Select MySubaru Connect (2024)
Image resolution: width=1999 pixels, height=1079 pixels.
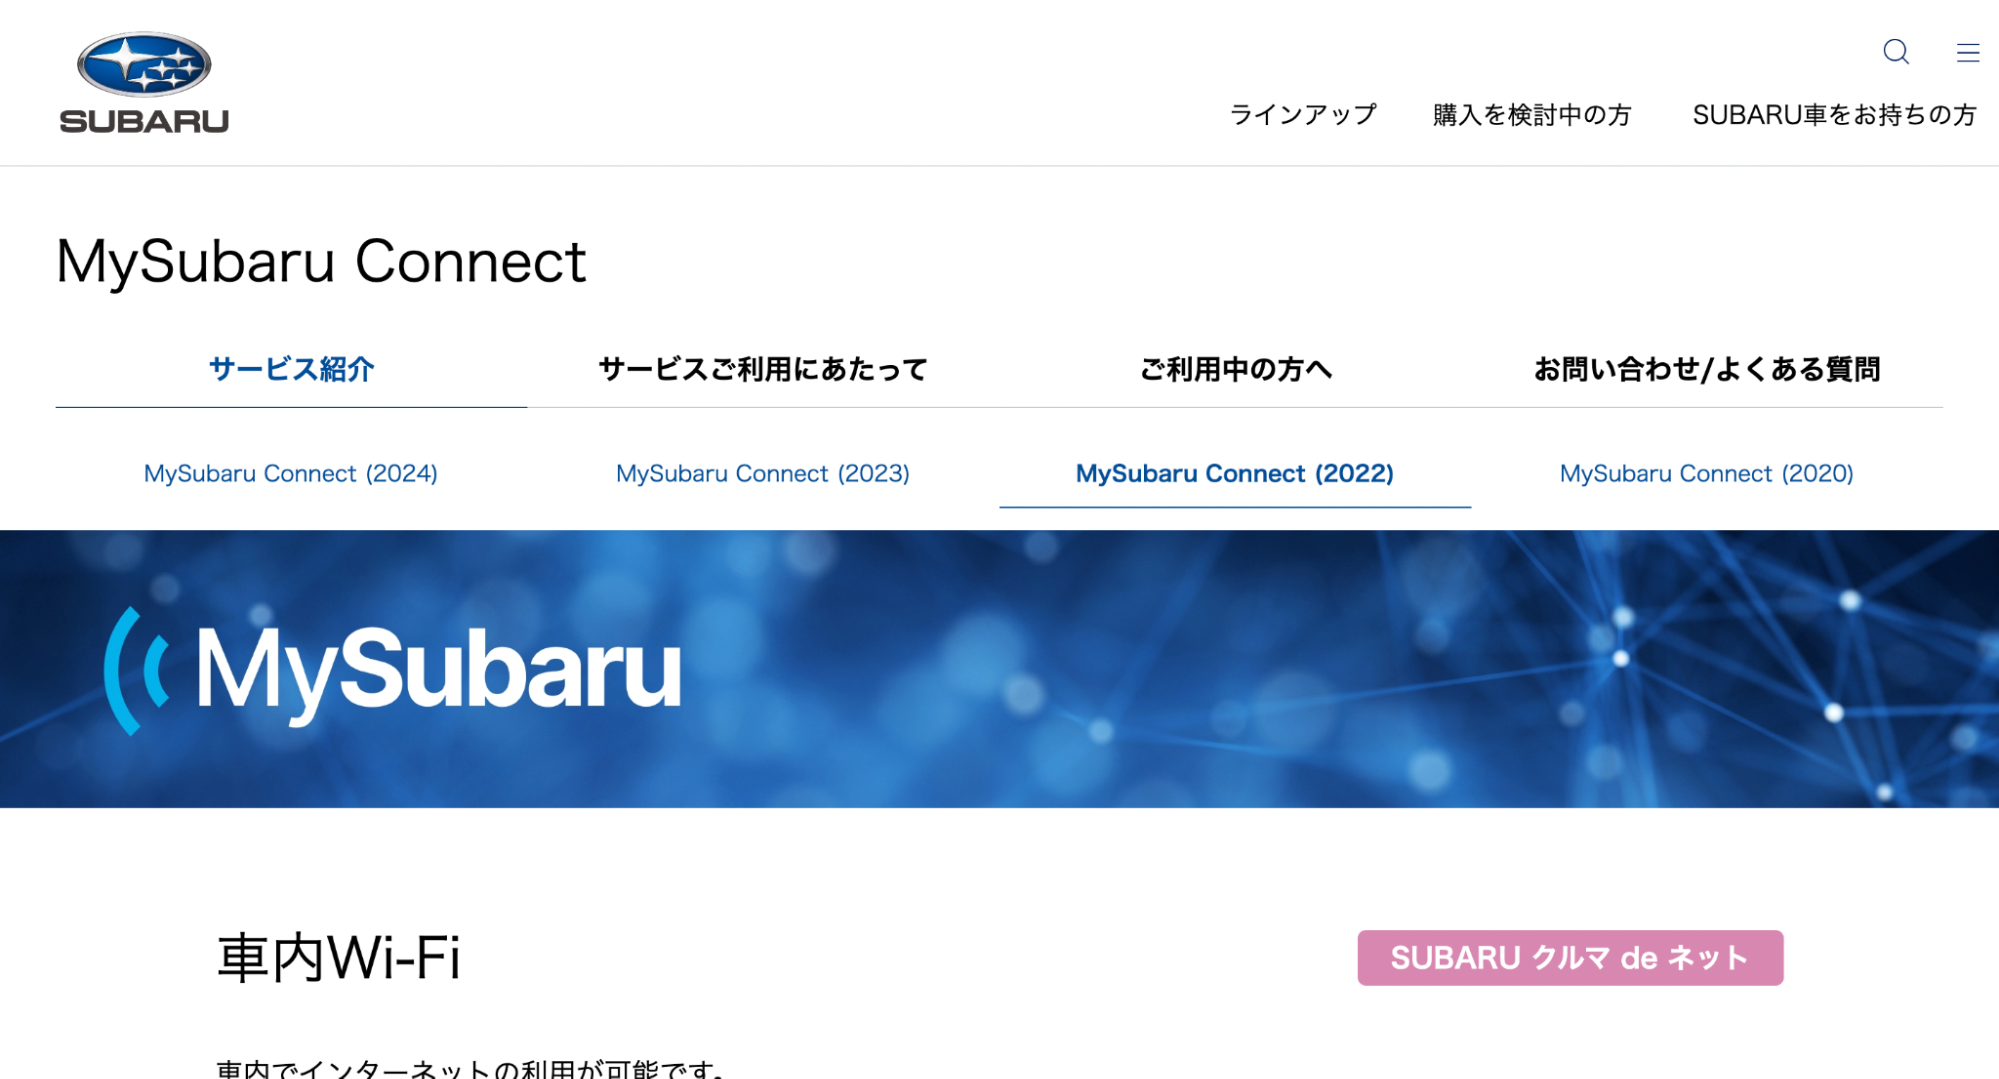pos(290,473)
